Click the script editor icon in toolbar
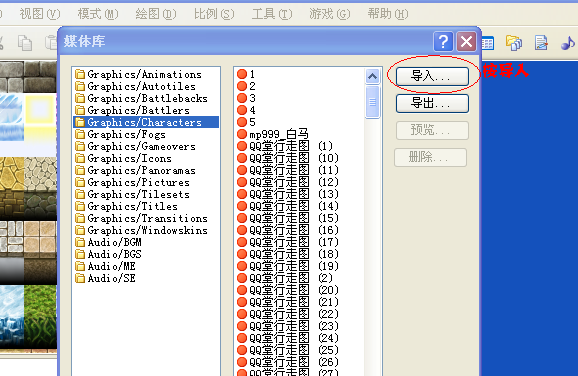The height and width of the screenshot is (376, 578). click(541, 43)
